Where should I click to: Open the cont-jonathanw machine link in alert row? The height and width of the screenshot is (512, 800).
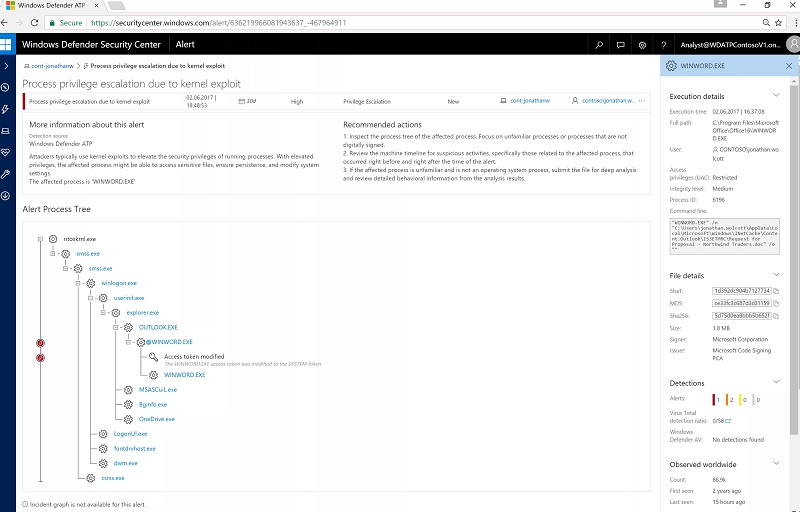[530, 101]
